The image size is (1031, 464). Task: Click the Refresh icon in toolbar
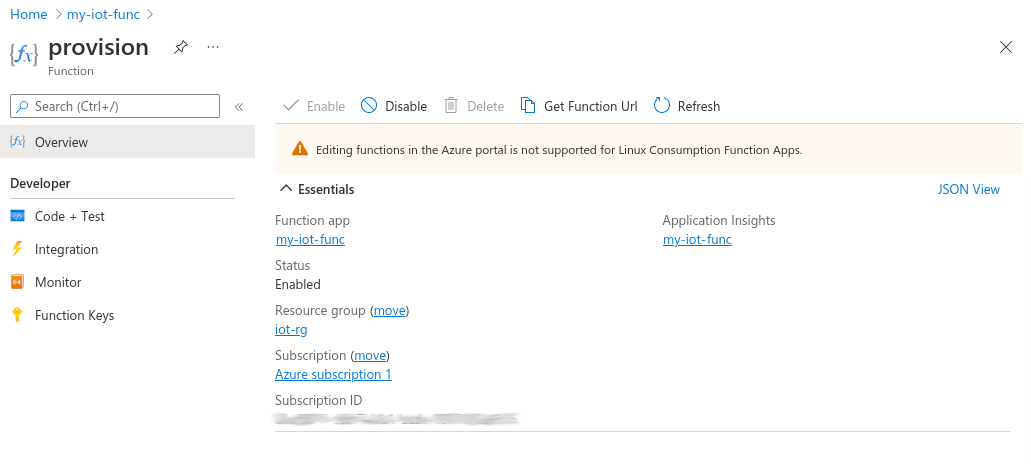pos(661,106)
